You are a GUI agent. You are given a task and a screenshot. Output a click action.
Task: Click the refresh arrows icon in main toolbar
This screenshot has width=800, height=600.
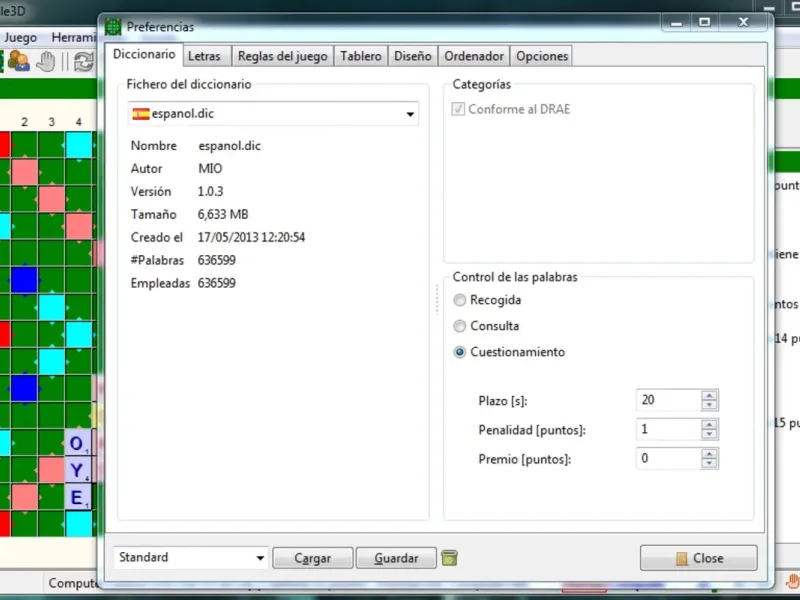point(84,62)
